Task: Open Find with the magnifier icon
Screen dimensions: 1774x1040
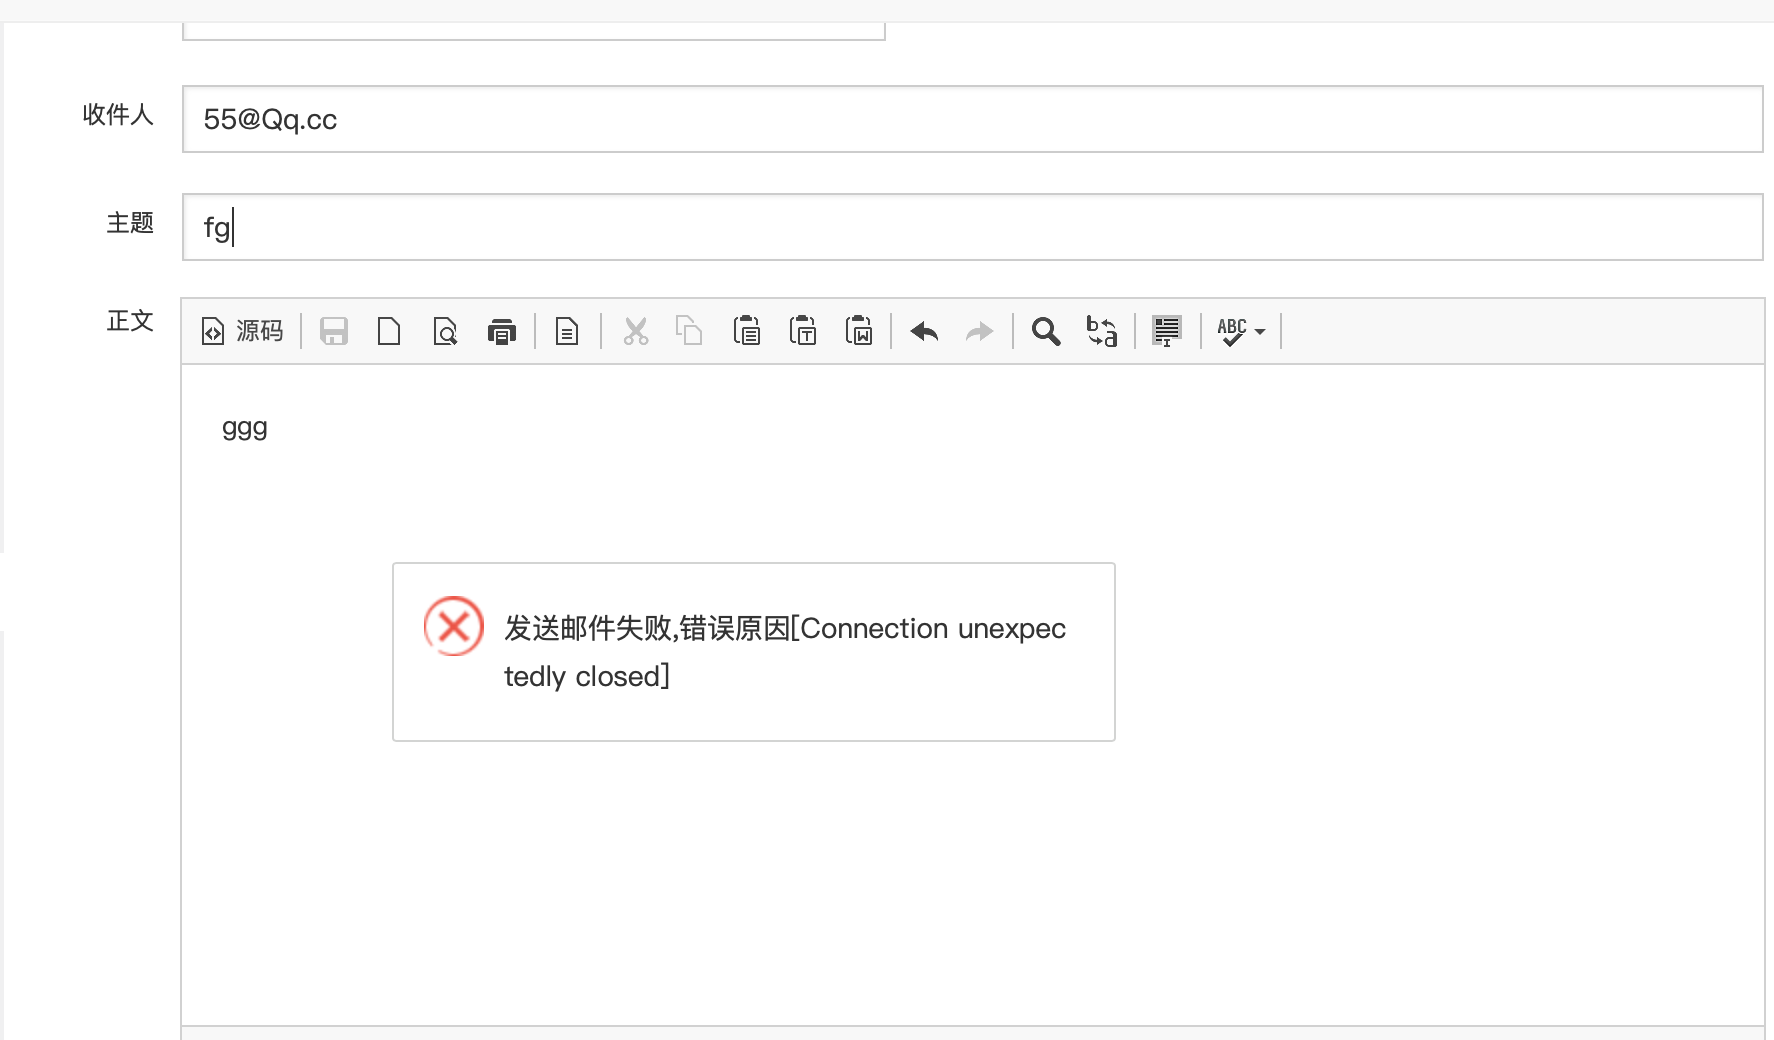Action: tap(1046, 331)
